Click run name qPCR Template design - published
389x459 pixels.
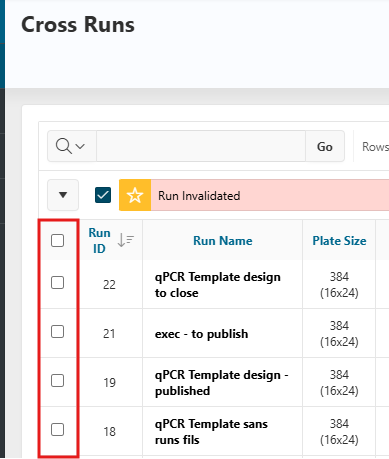pyautogui.click(x=222, y=383)
